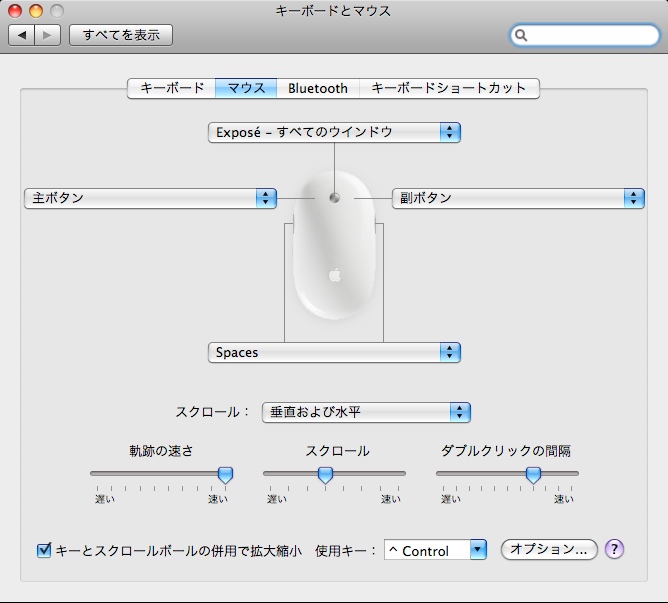Click the magnifier icon in search field
This screenshot has height=603, width=668.
click(521, 35)
